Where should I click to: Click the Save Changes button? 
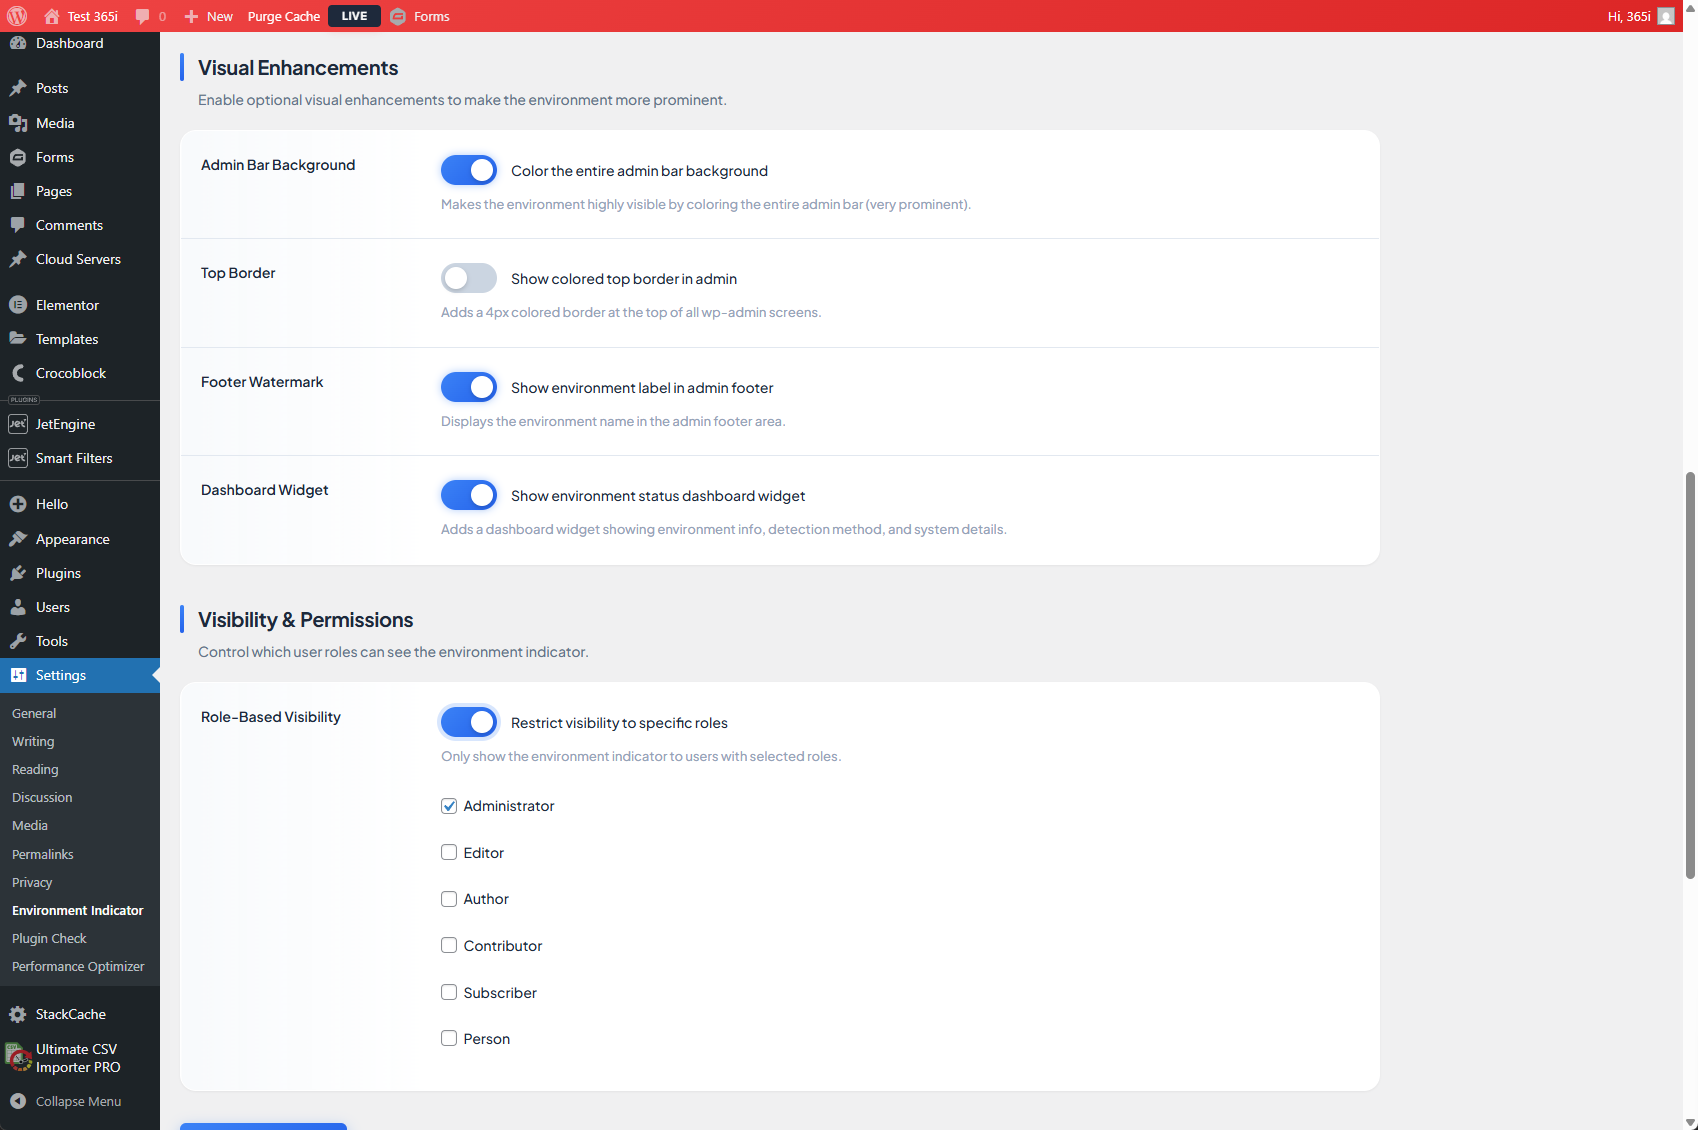[x=263, y=1126]
